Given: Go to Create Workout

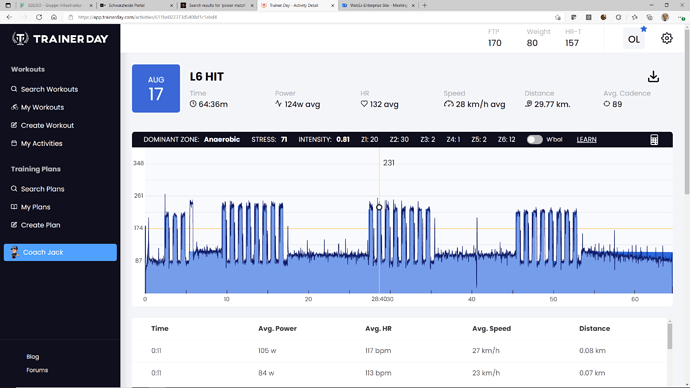Looking at the screenshot, I should click(x=42, y=125).
